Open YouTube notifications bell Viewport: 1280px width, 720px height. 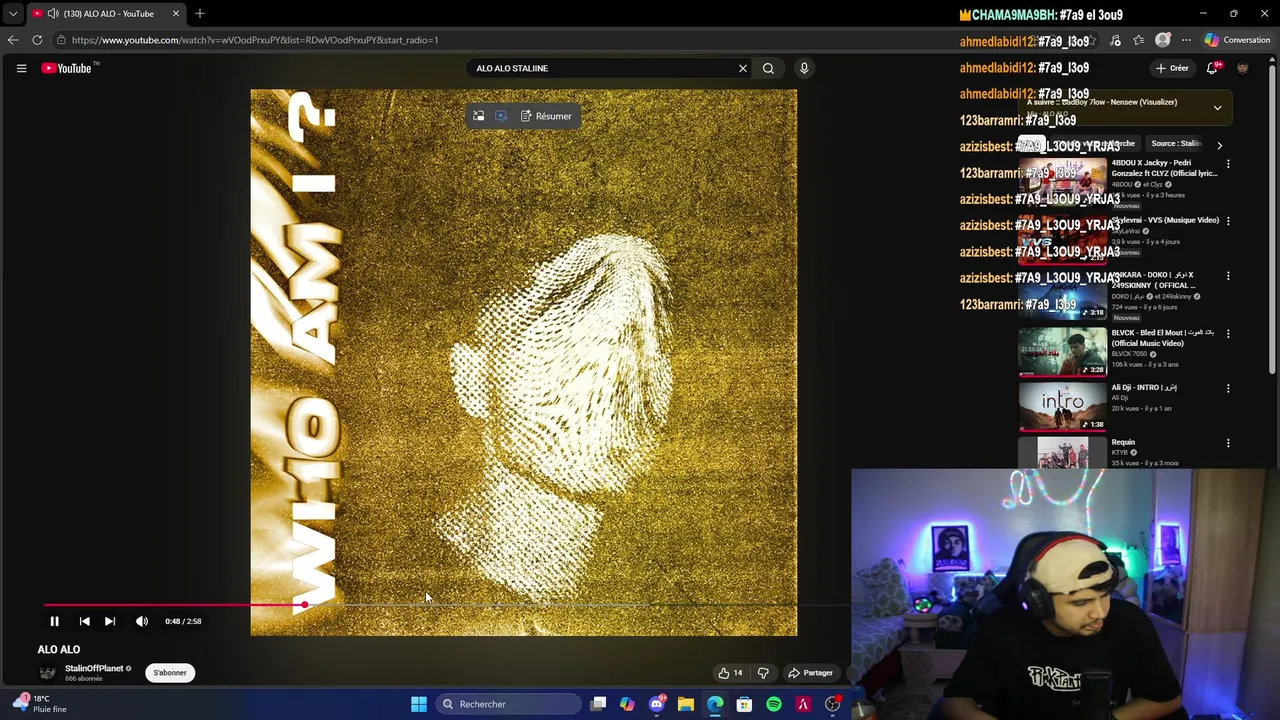click(x=1213, y=68)
